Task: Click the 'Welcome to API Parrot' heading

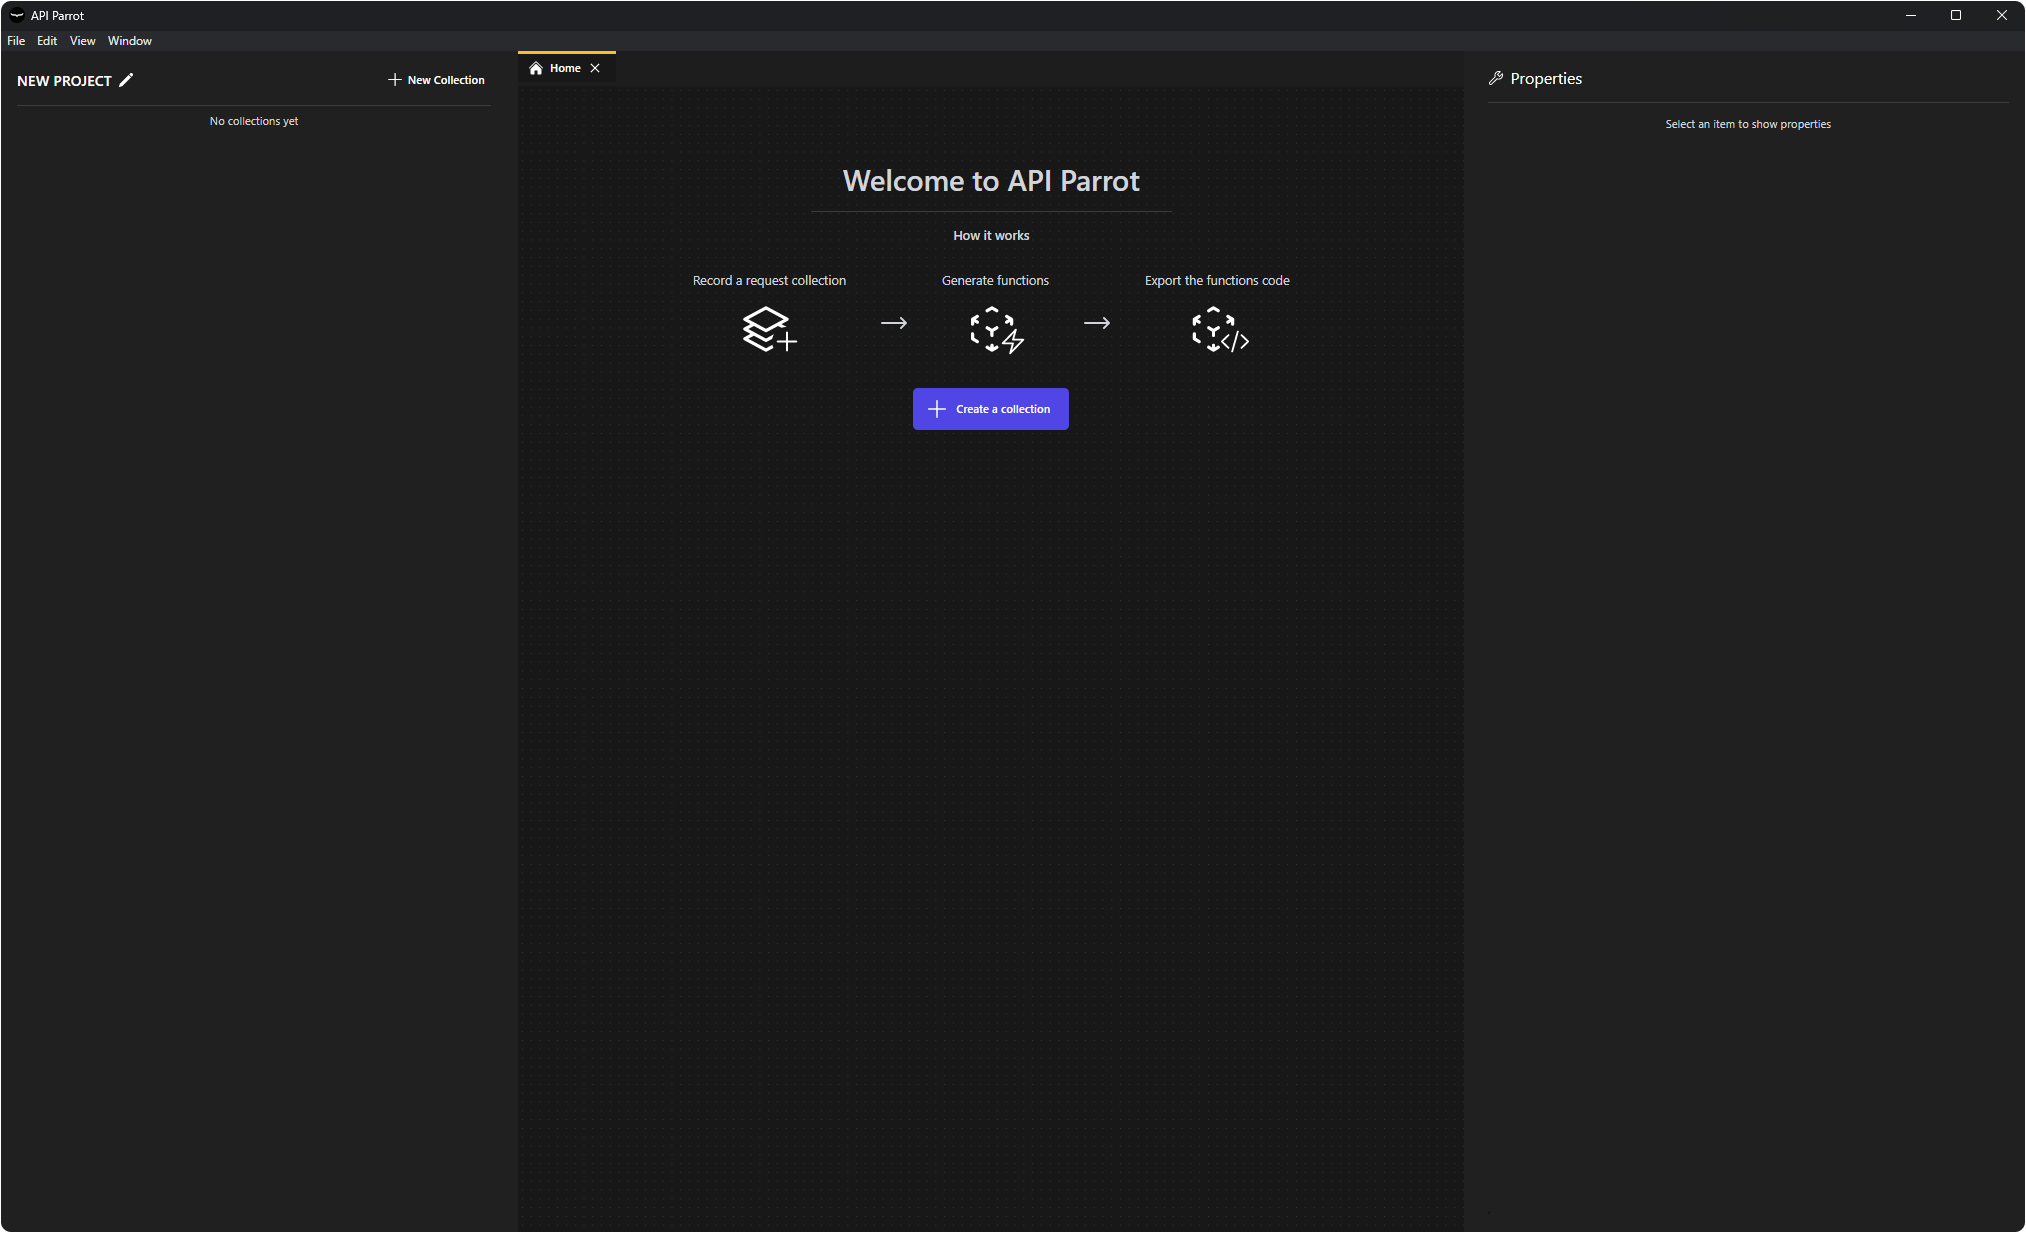Action: point(991,181)
